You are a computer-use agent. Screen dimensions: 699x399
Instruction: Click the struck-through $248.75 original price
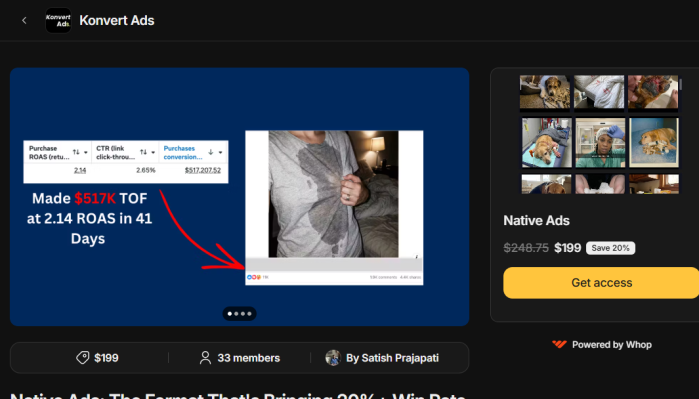click(x=526, y=248)
